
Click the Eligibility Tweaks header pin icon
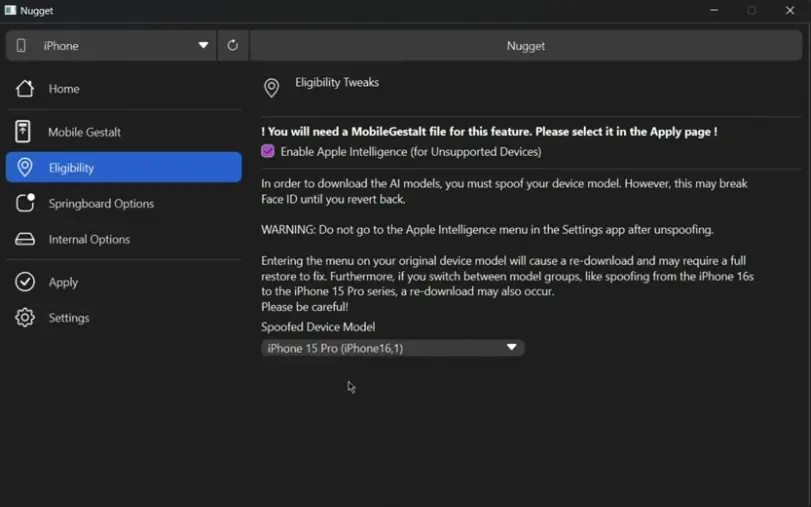[271, 88]
